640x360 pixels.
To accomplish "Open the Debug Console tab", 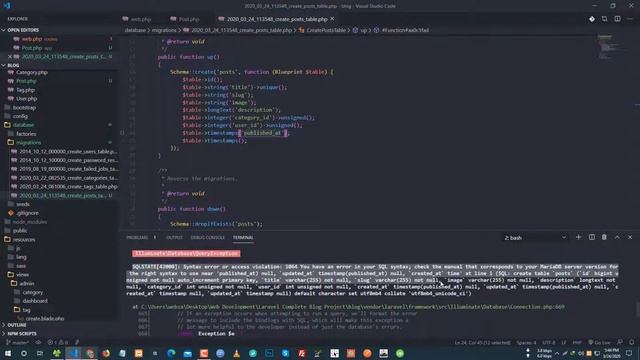I will click(207, 238).
